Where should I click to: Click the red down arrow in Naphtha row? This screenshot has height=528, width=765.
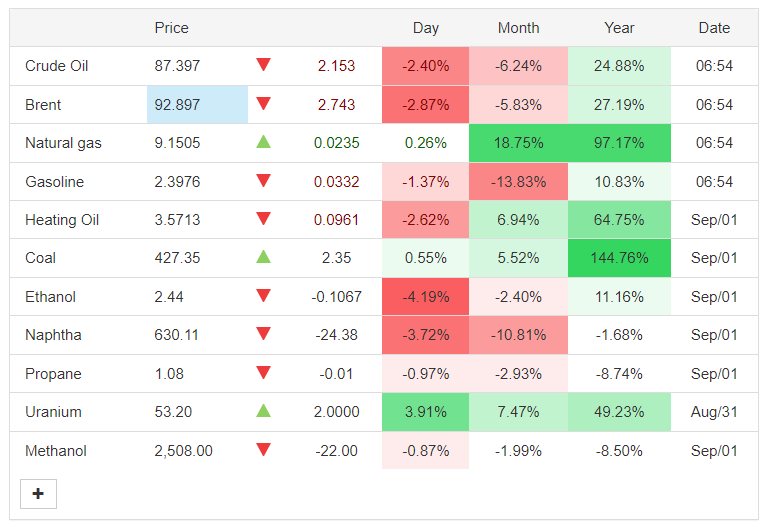(263, 334)
